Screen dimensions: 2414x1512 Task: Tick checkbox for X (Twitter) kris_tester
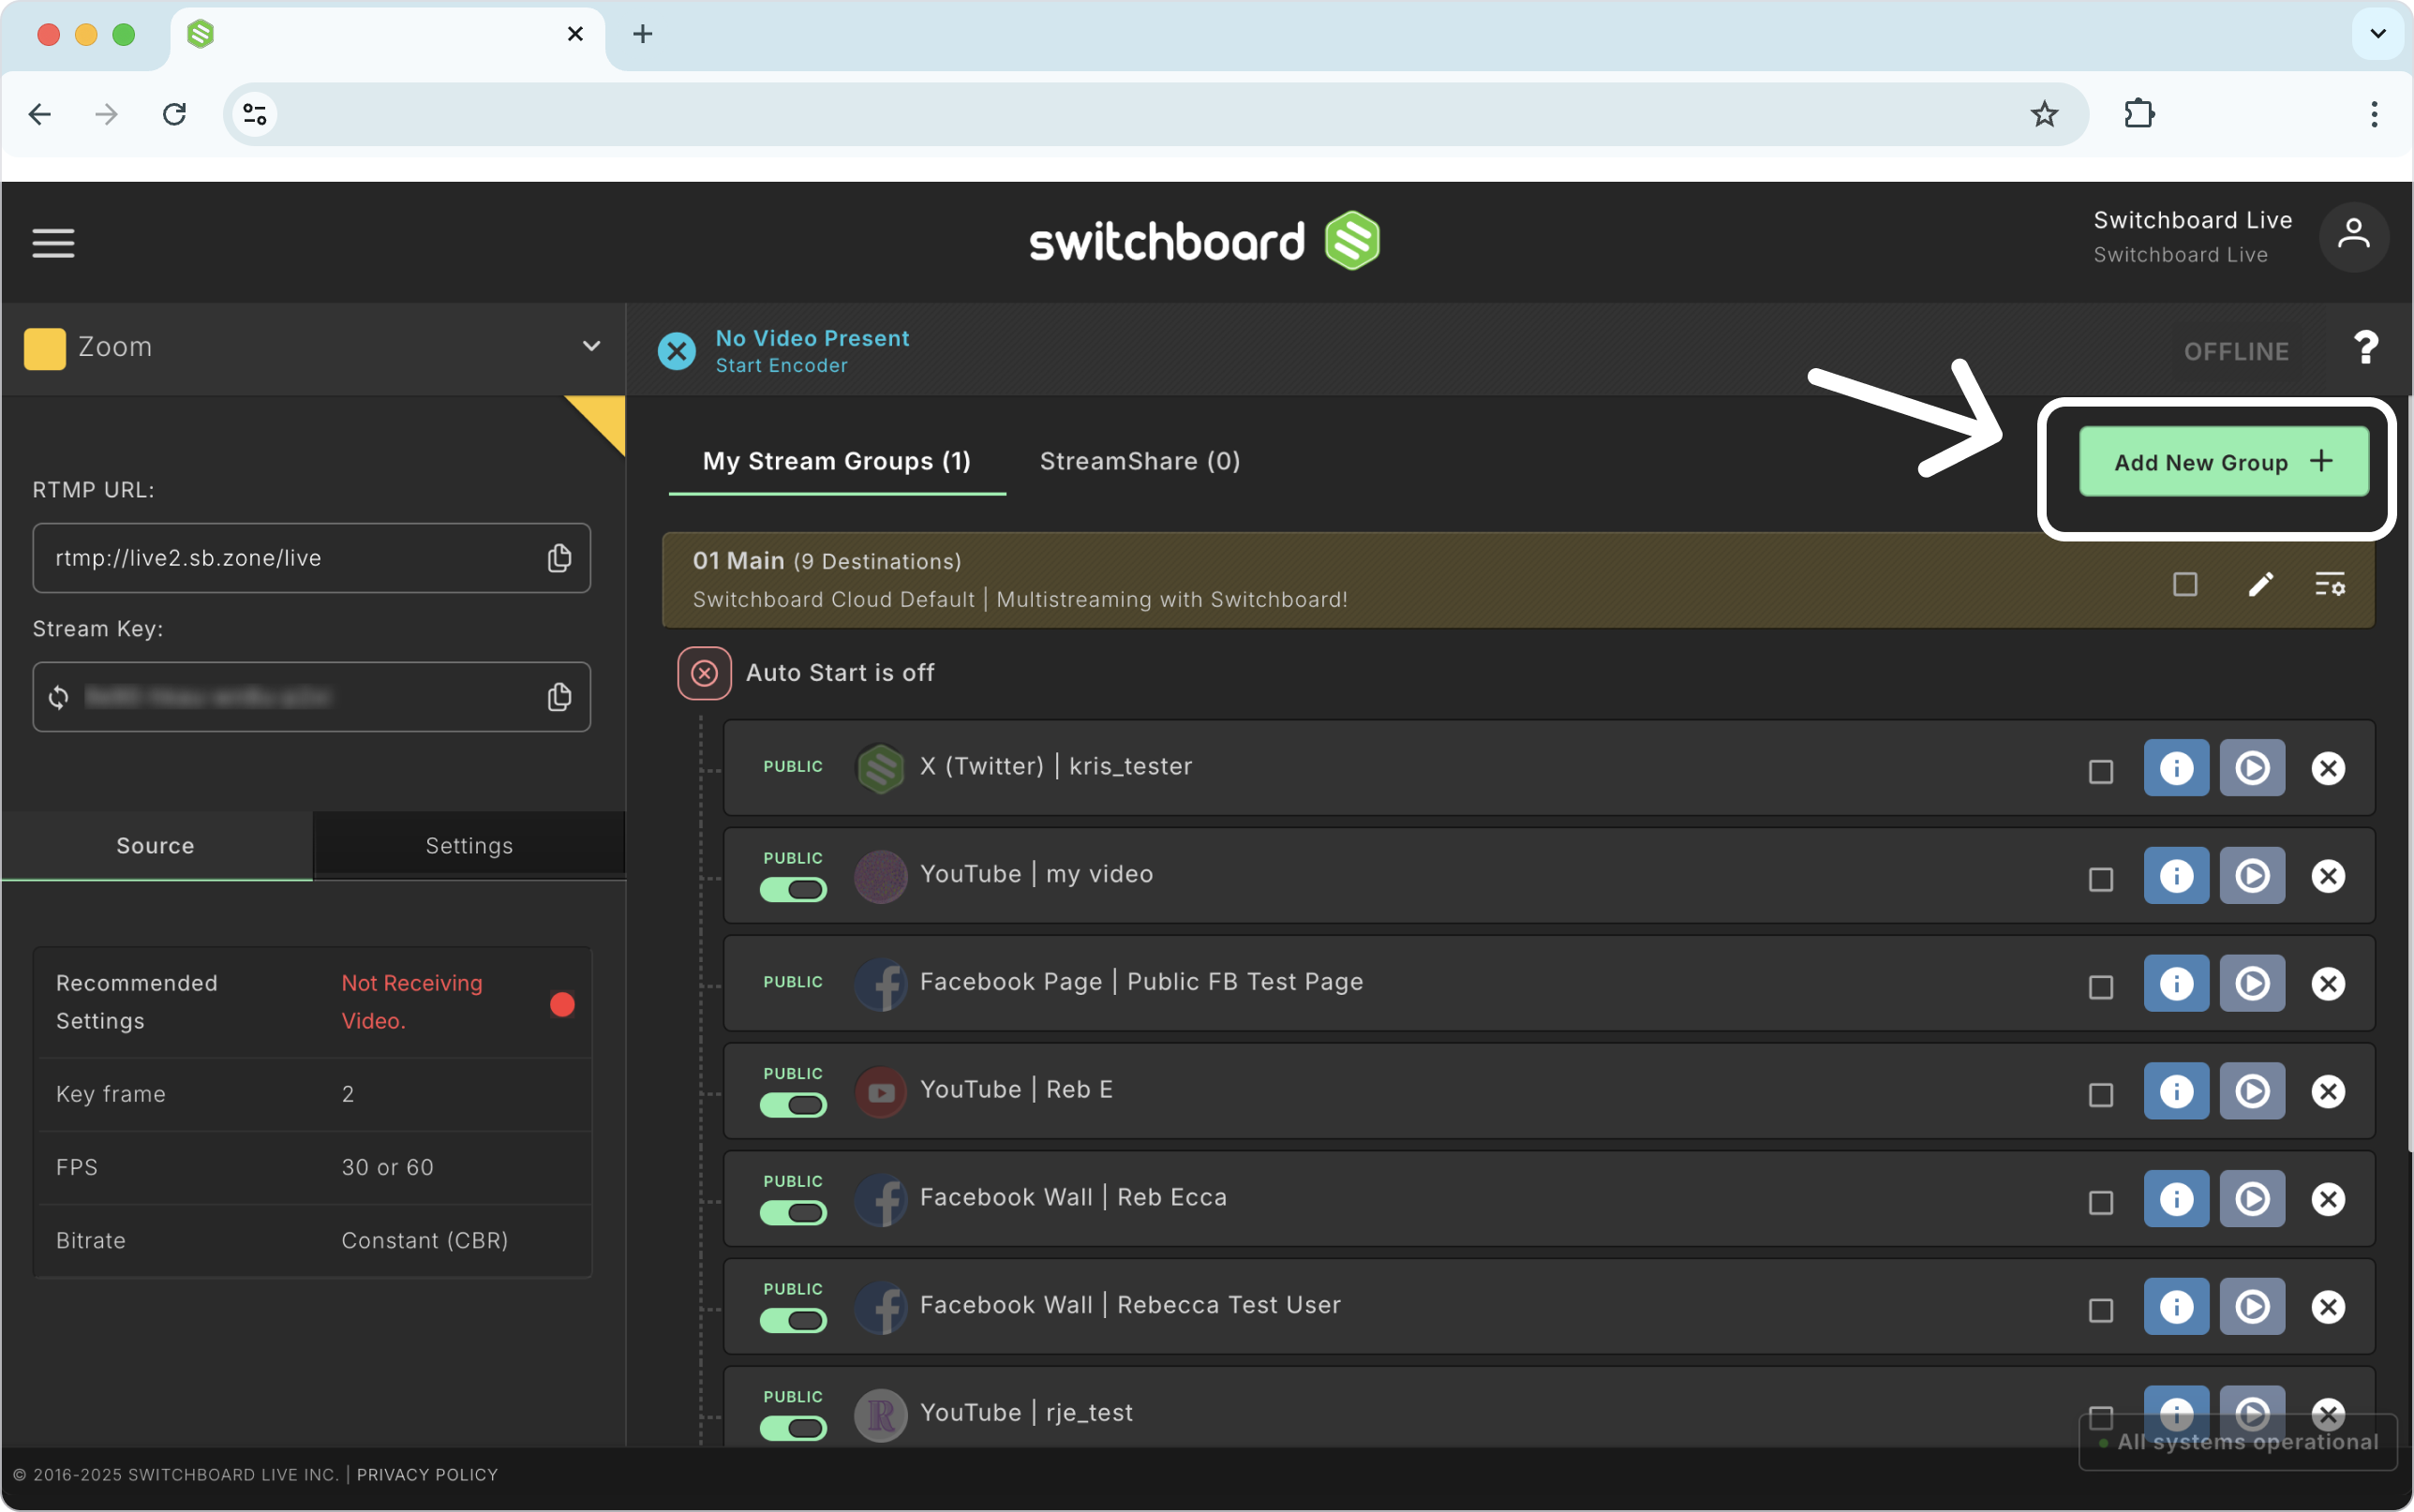click(2101, 771)
